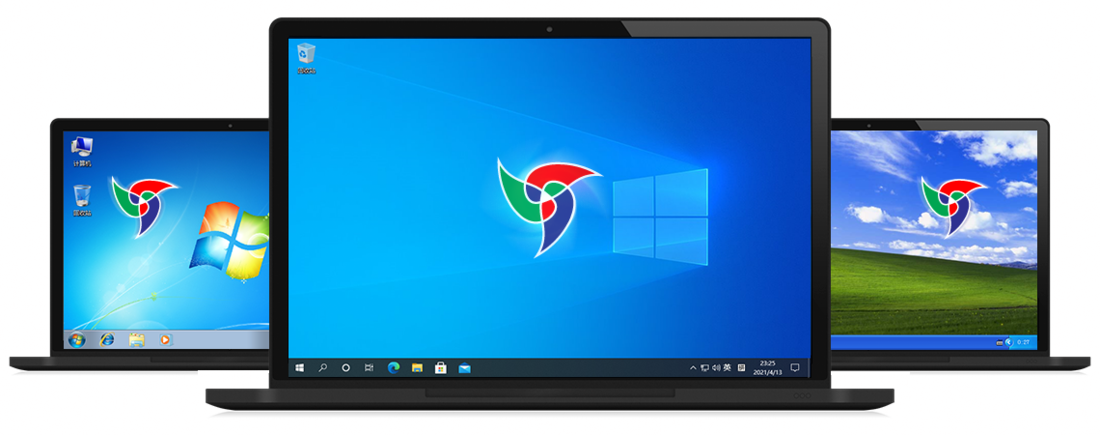Open the Windows 10 Start menu

coord(300,368)
